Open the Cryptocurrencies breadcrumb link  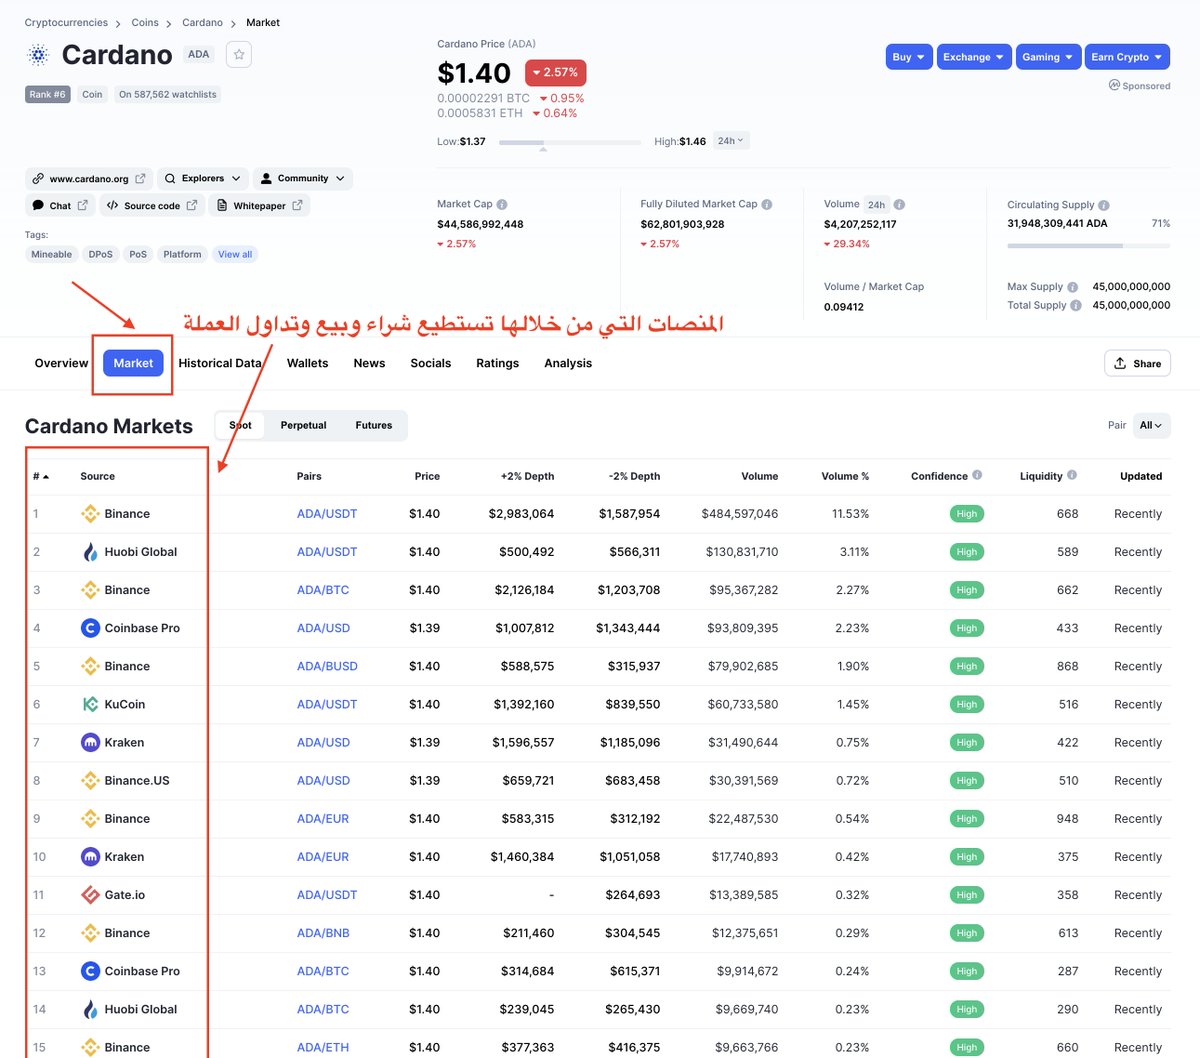[66, 22]
